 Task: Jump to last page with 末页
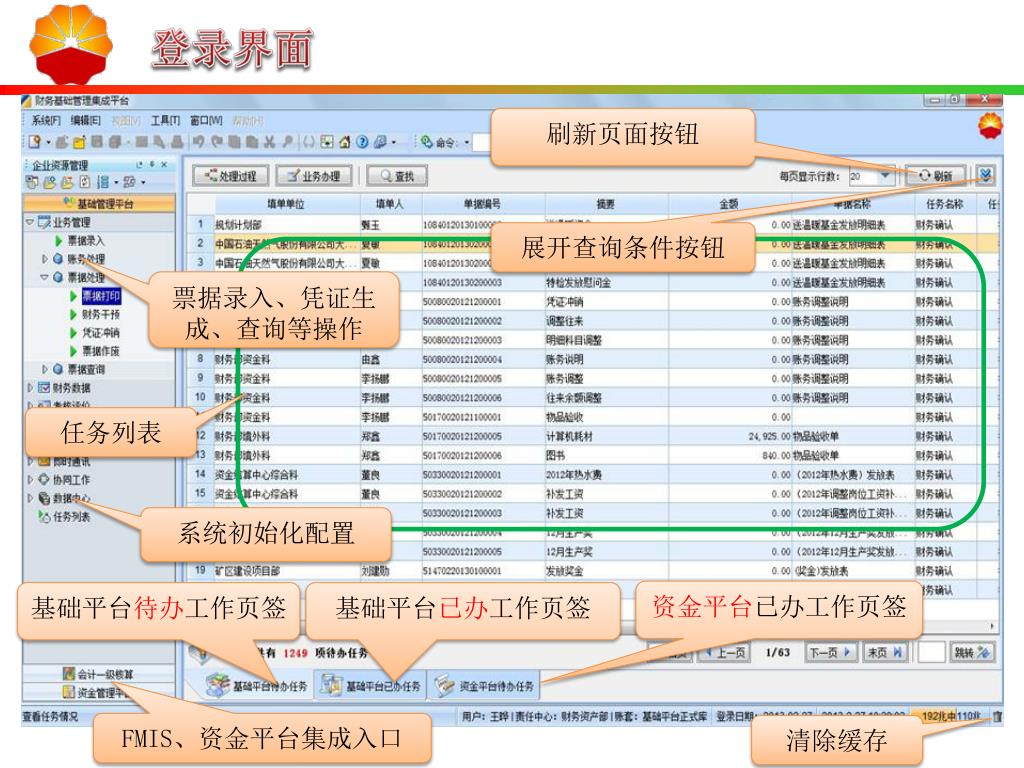[x=885, y=652]
